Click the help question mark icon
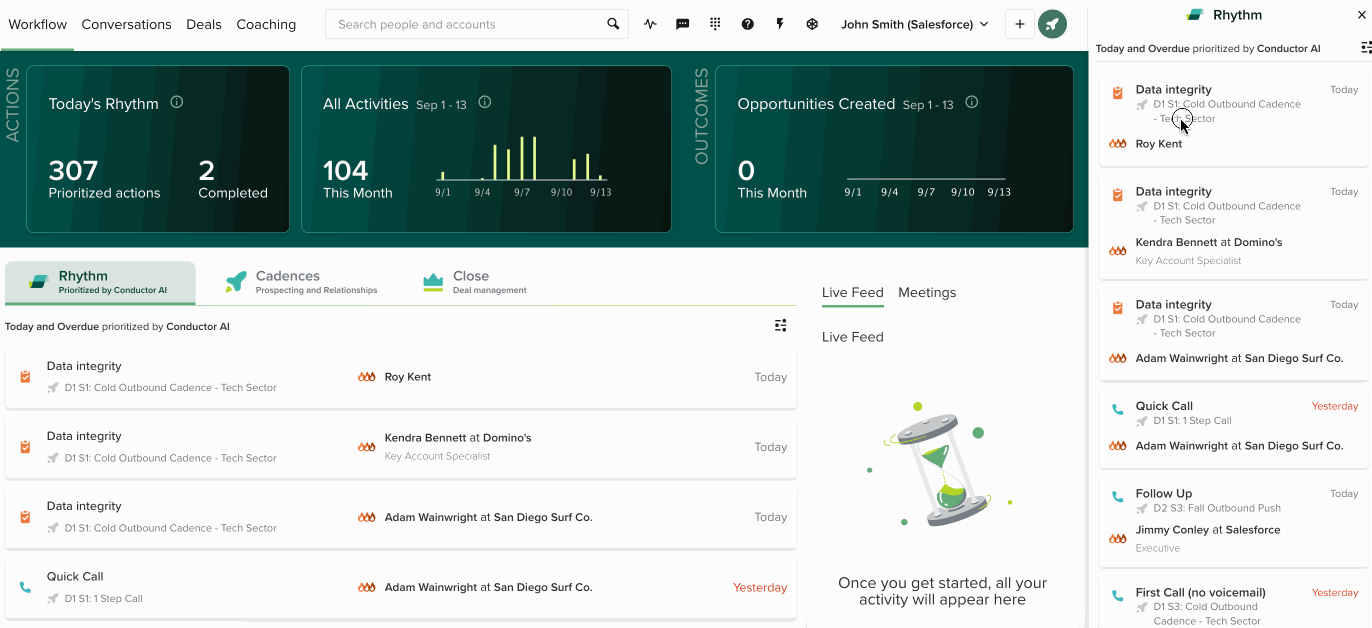The height and width of the screenshot is (628, 1372). coord(747,24)
